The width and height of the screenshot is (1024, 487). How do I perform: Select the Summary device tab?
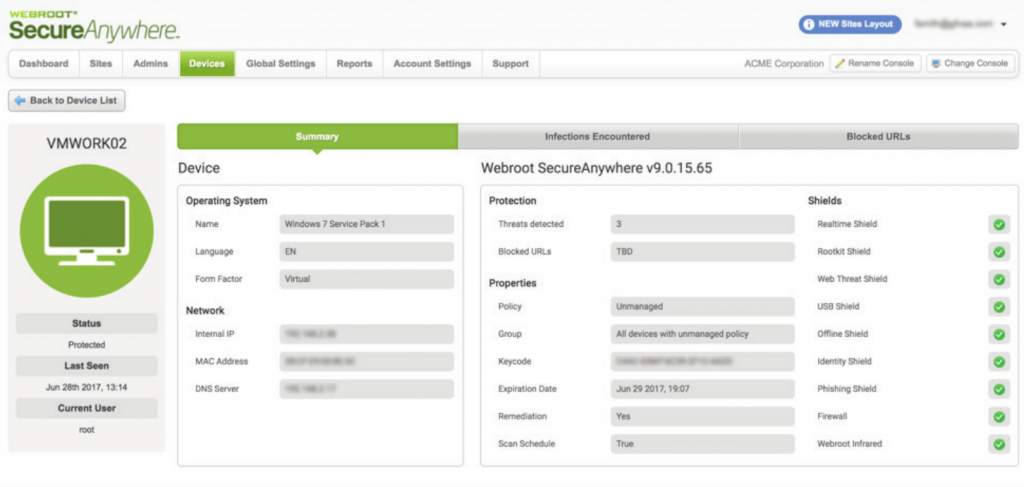(317, 136)
